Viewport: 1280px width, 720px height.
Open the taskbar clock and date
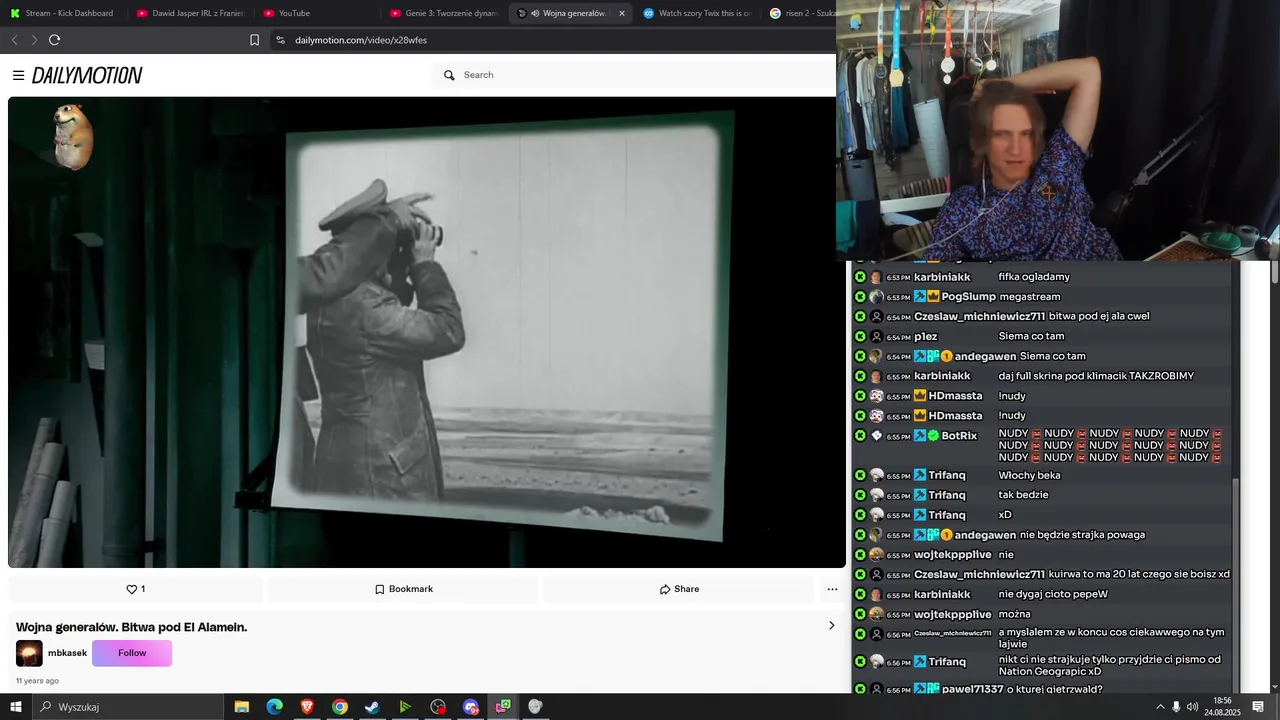pos(1222,707)
